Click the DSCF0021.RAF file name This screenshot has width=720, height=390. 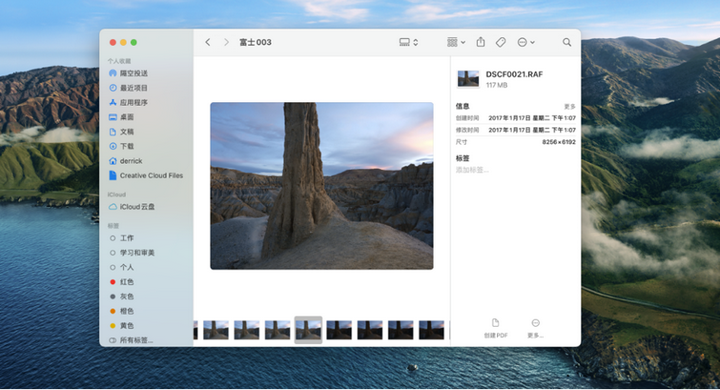tap(514, 74)
